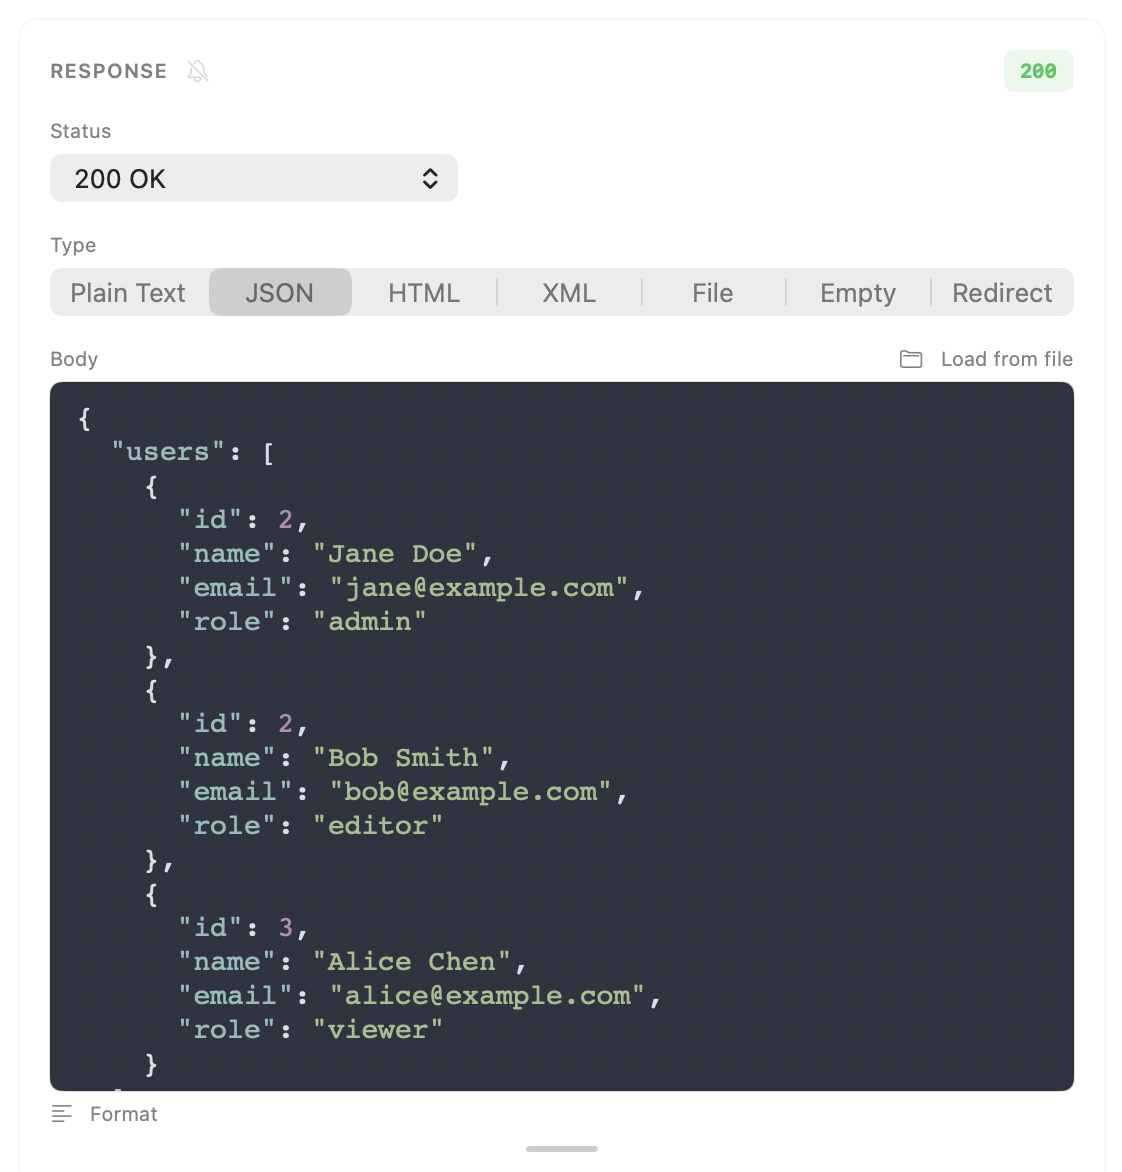Mute the response notification bell

[x=197, y=71]
